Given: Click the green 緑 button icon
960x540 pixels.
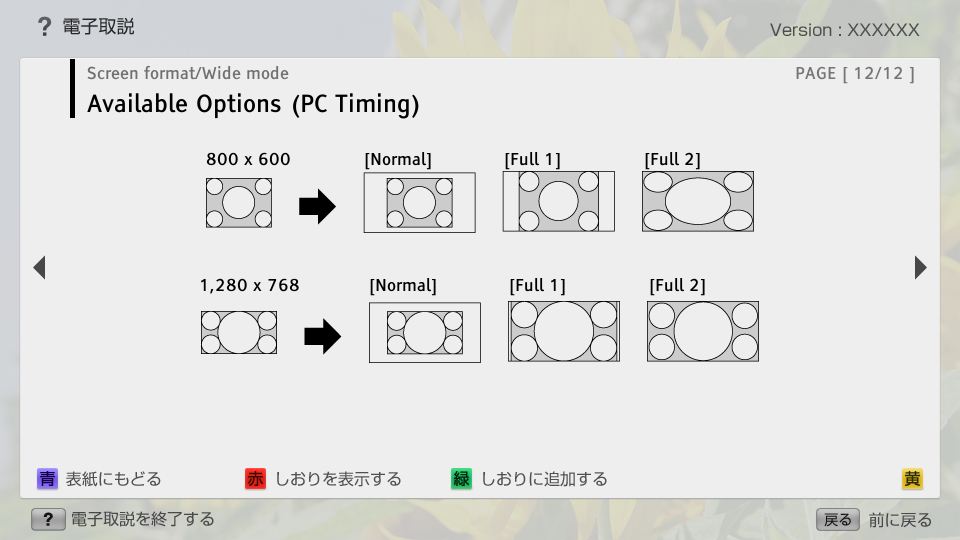Looking at the screenshot, I should (461, 479).
